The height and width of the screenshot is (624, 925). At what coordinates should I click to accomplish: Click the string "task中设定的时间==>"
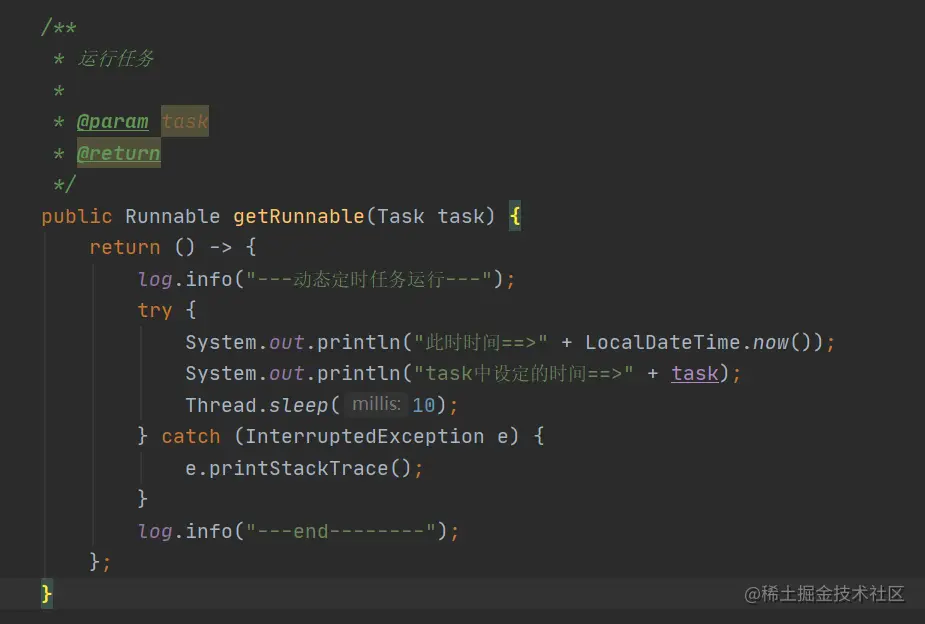[x=523, y=373]
